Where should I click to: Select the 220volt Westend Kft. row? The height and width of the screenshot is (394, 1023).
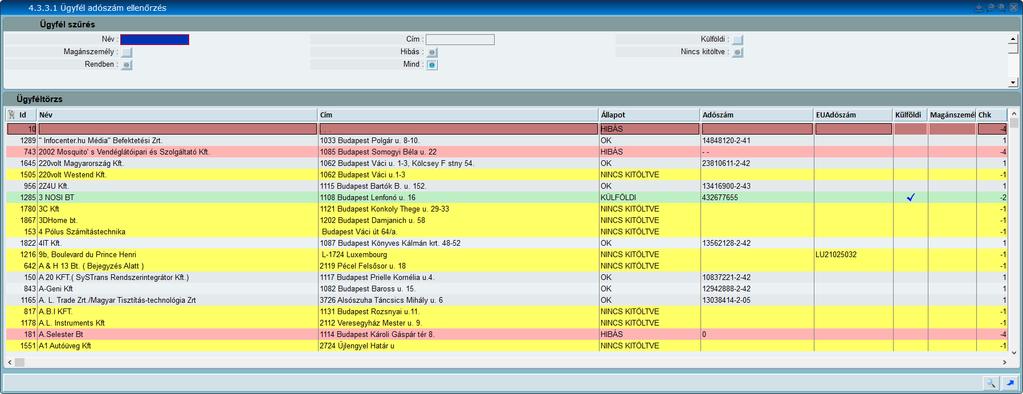(507, 175)
